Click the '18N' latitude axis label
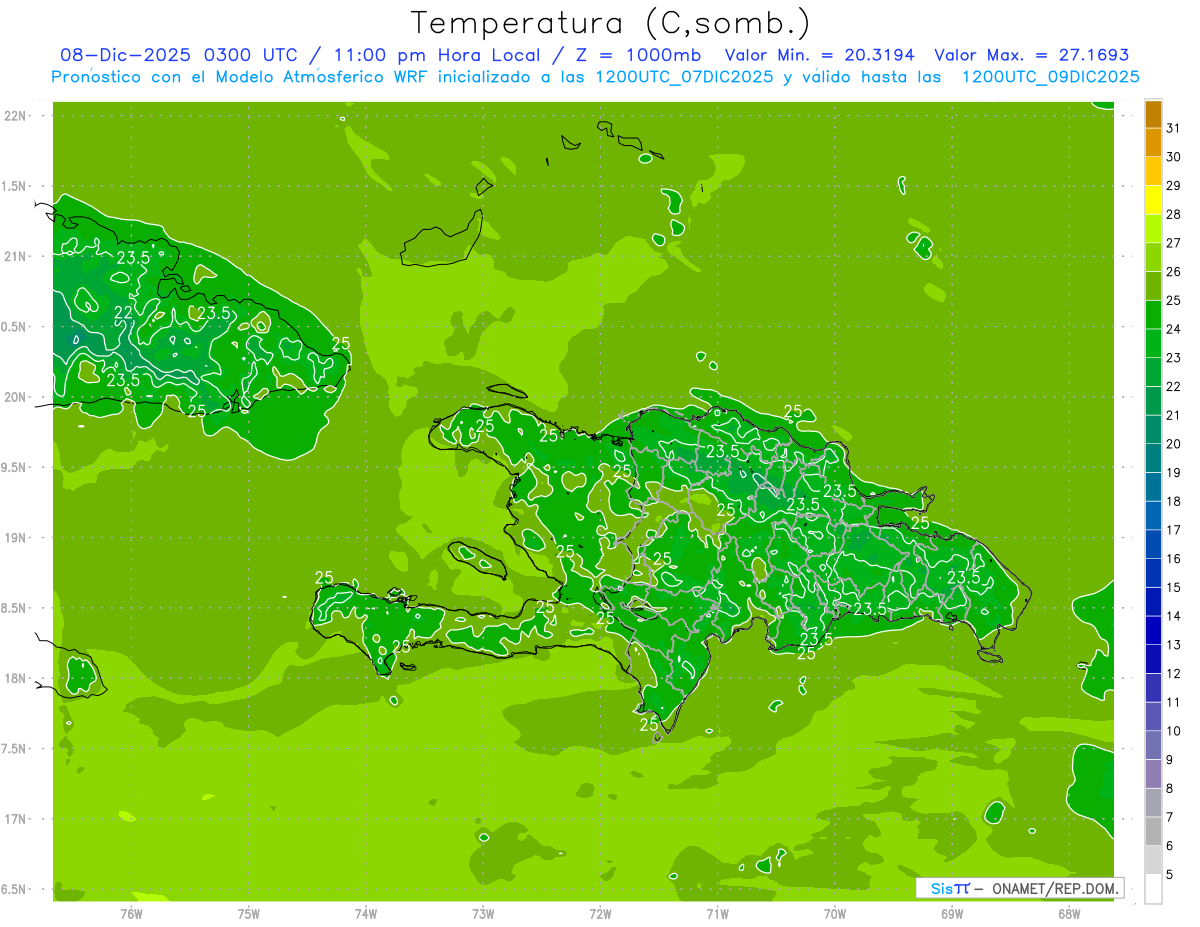 [16, 678]
